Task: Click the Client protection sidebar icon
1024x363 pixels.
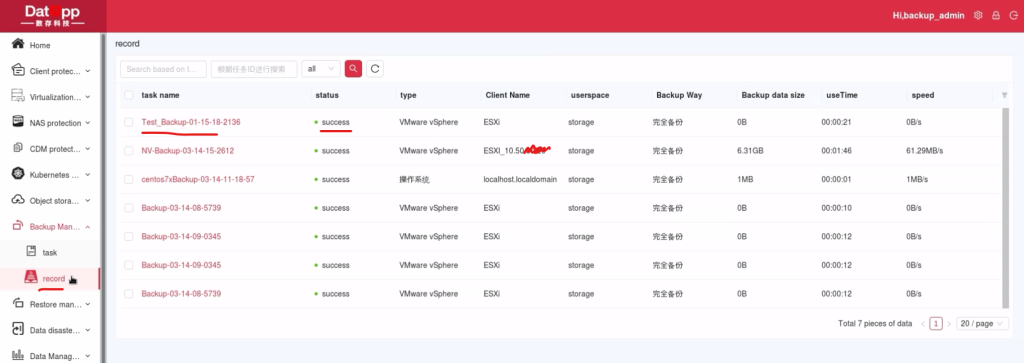Action: click(x=18, y=71)
